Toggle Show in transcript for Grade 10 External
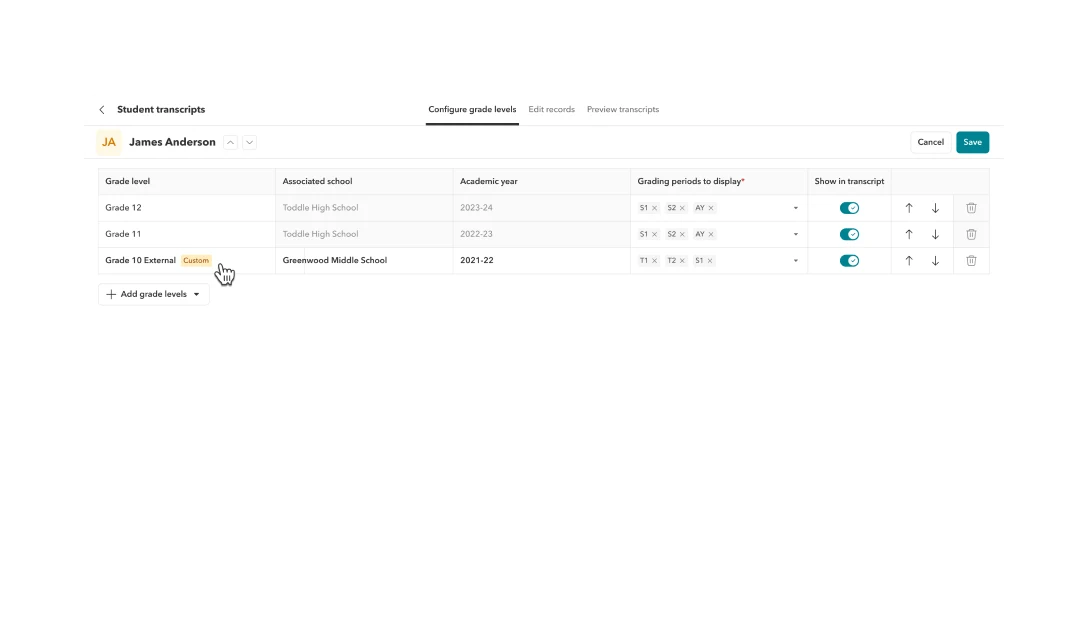 point(849,260)
